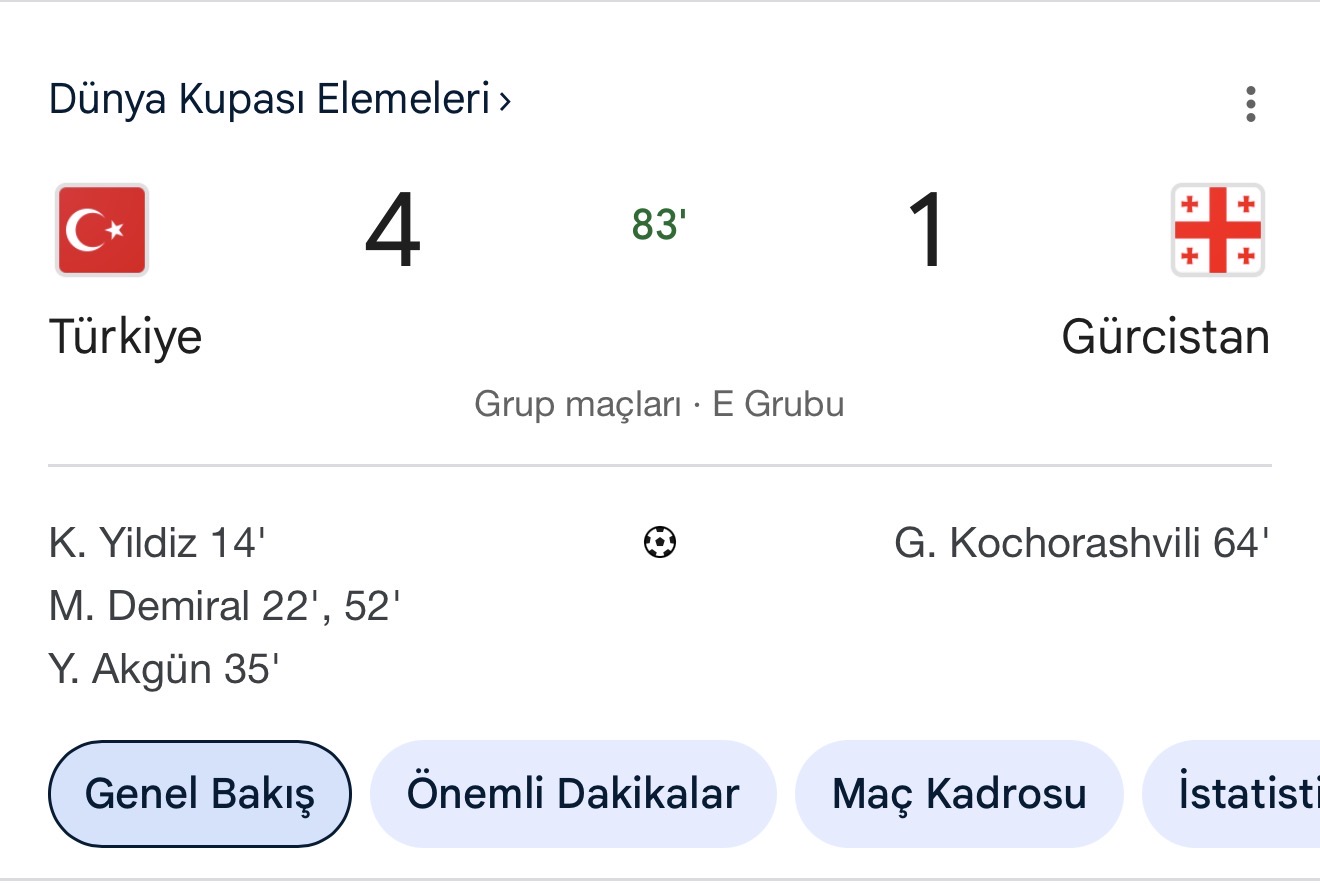Click the K. Yildiz 14' goal entry
Image resolution: width=1320 pixels, height=885 pixels.
[x=157, y=544]
